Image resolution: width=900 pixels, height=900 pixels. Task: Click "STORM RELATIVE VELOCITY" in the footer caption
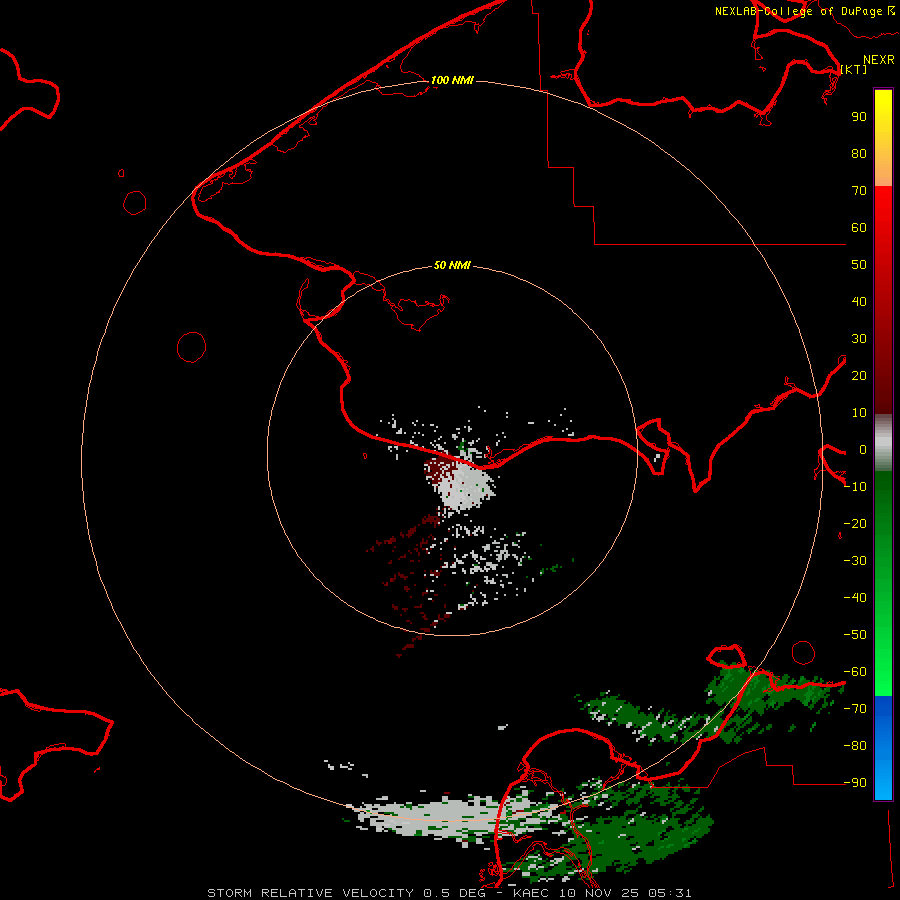click(310, 893)
